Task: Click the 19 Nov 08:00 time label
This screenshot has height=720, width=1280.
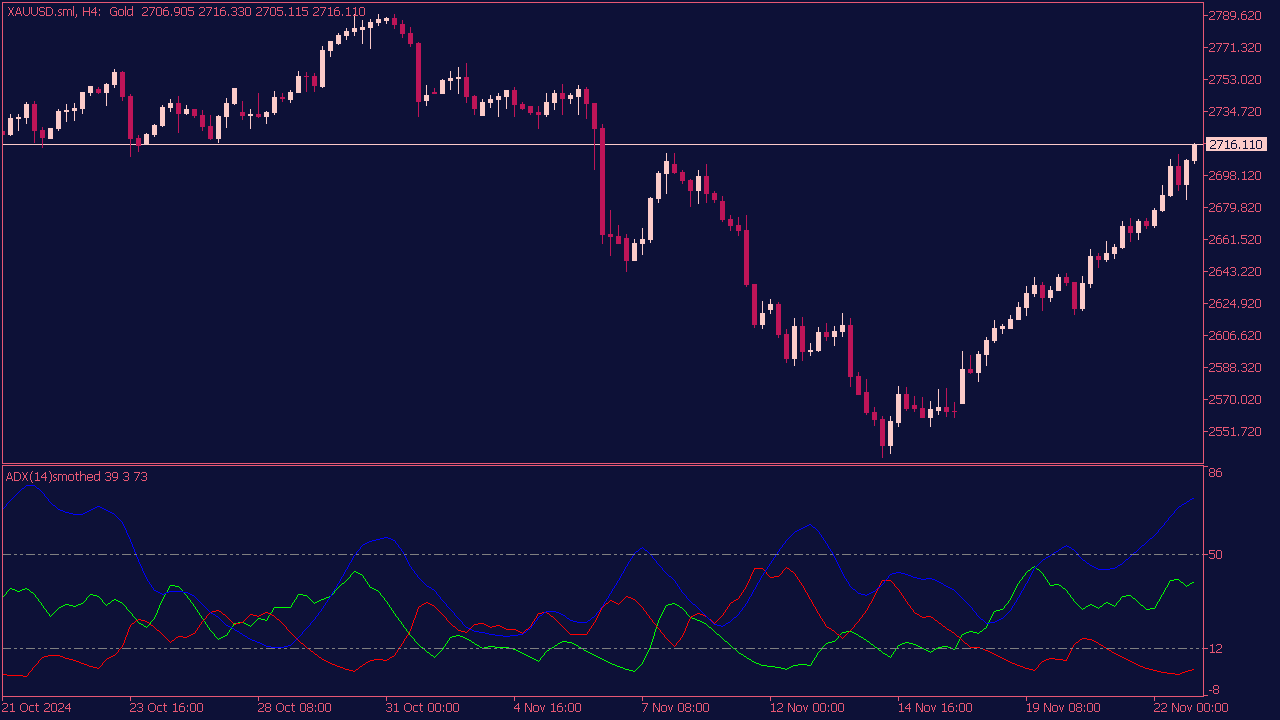Action: tap(1062, 708)
